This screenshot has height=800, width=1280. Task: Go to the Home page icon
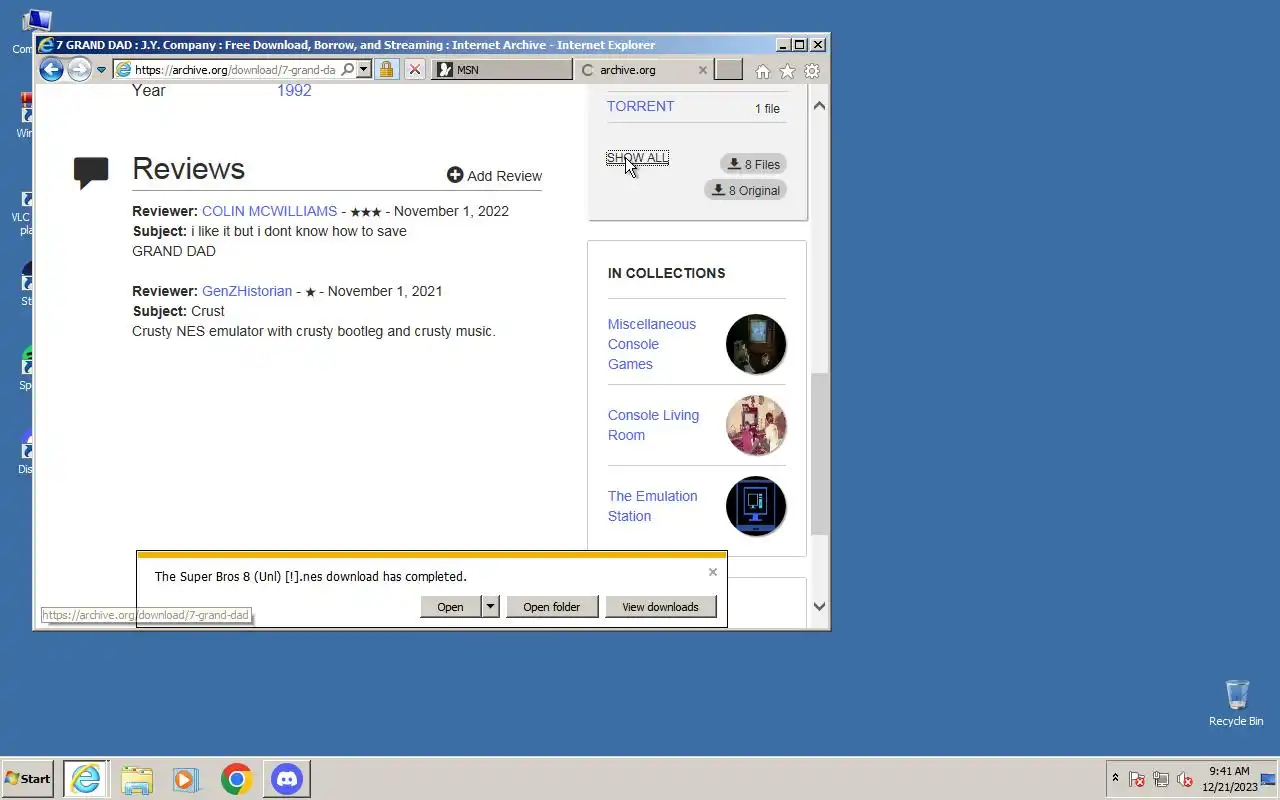click(763, 71)
